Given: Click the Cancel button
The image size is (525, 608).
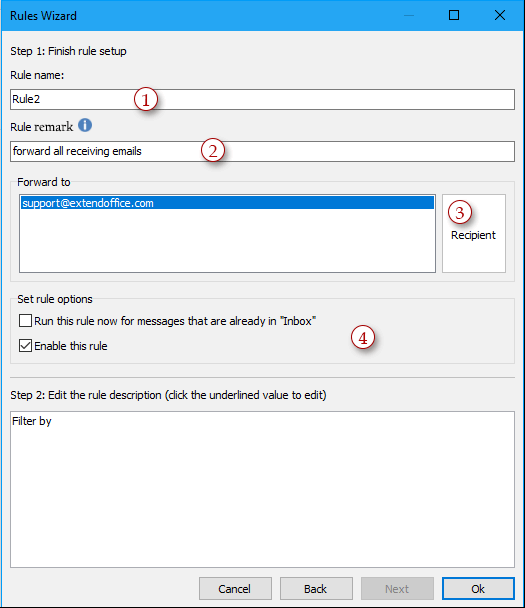Looking at the screenshot, I should pos(235,589).
